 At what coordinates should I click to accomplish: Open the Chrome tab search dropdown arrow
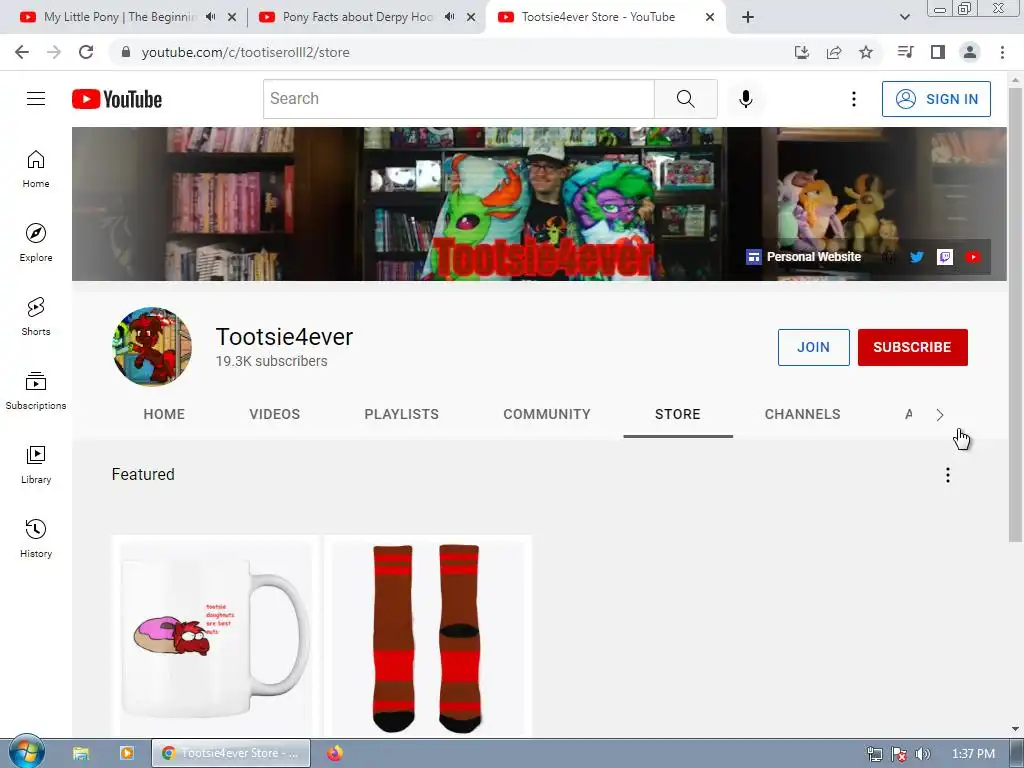904,17
